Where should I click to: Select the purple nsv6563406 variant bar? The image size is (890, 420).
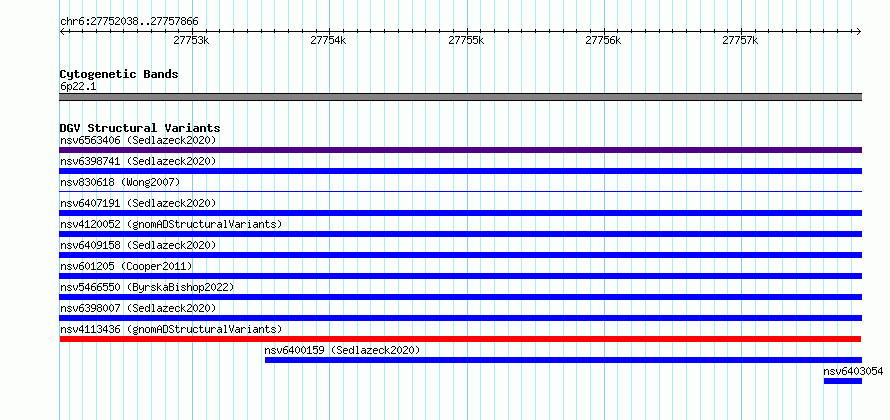coord(461,150)
